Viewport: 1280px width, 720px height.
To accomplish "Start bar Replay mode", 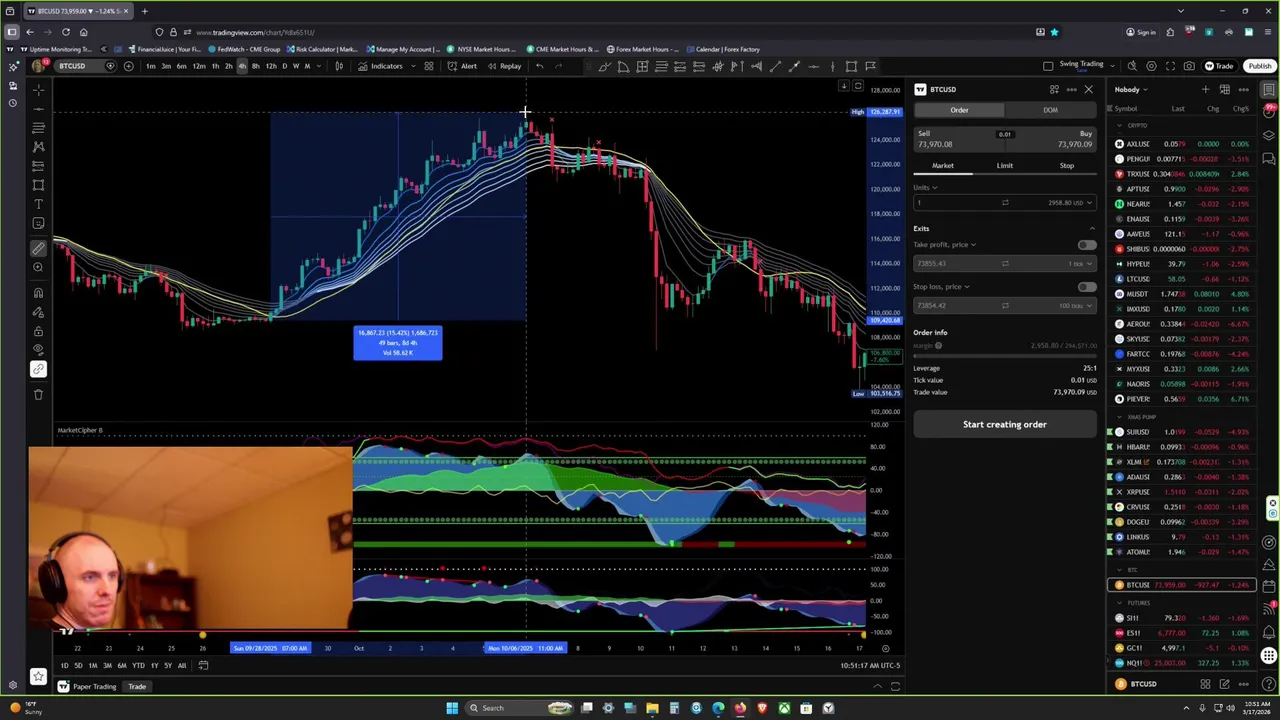I will 505,66.
